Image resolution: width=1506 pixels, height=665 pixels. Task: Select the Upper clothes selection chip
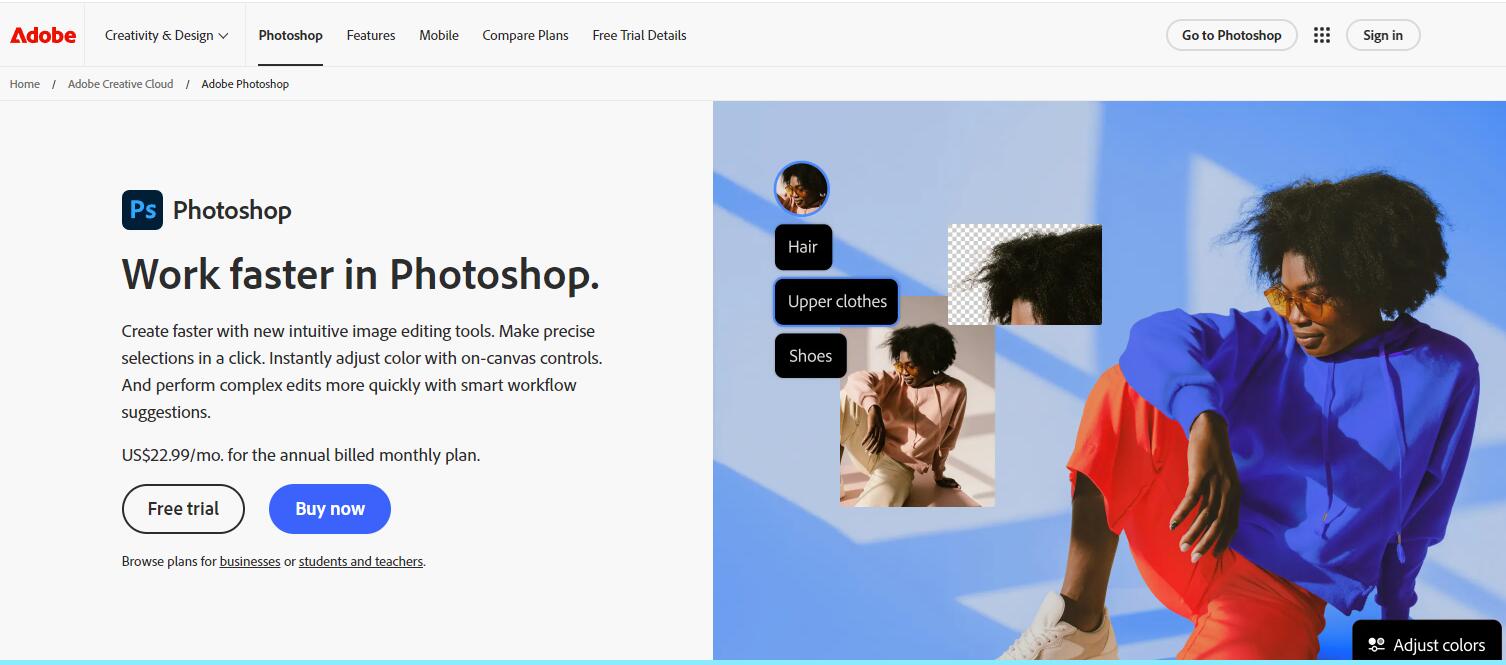tap(836, 301)
